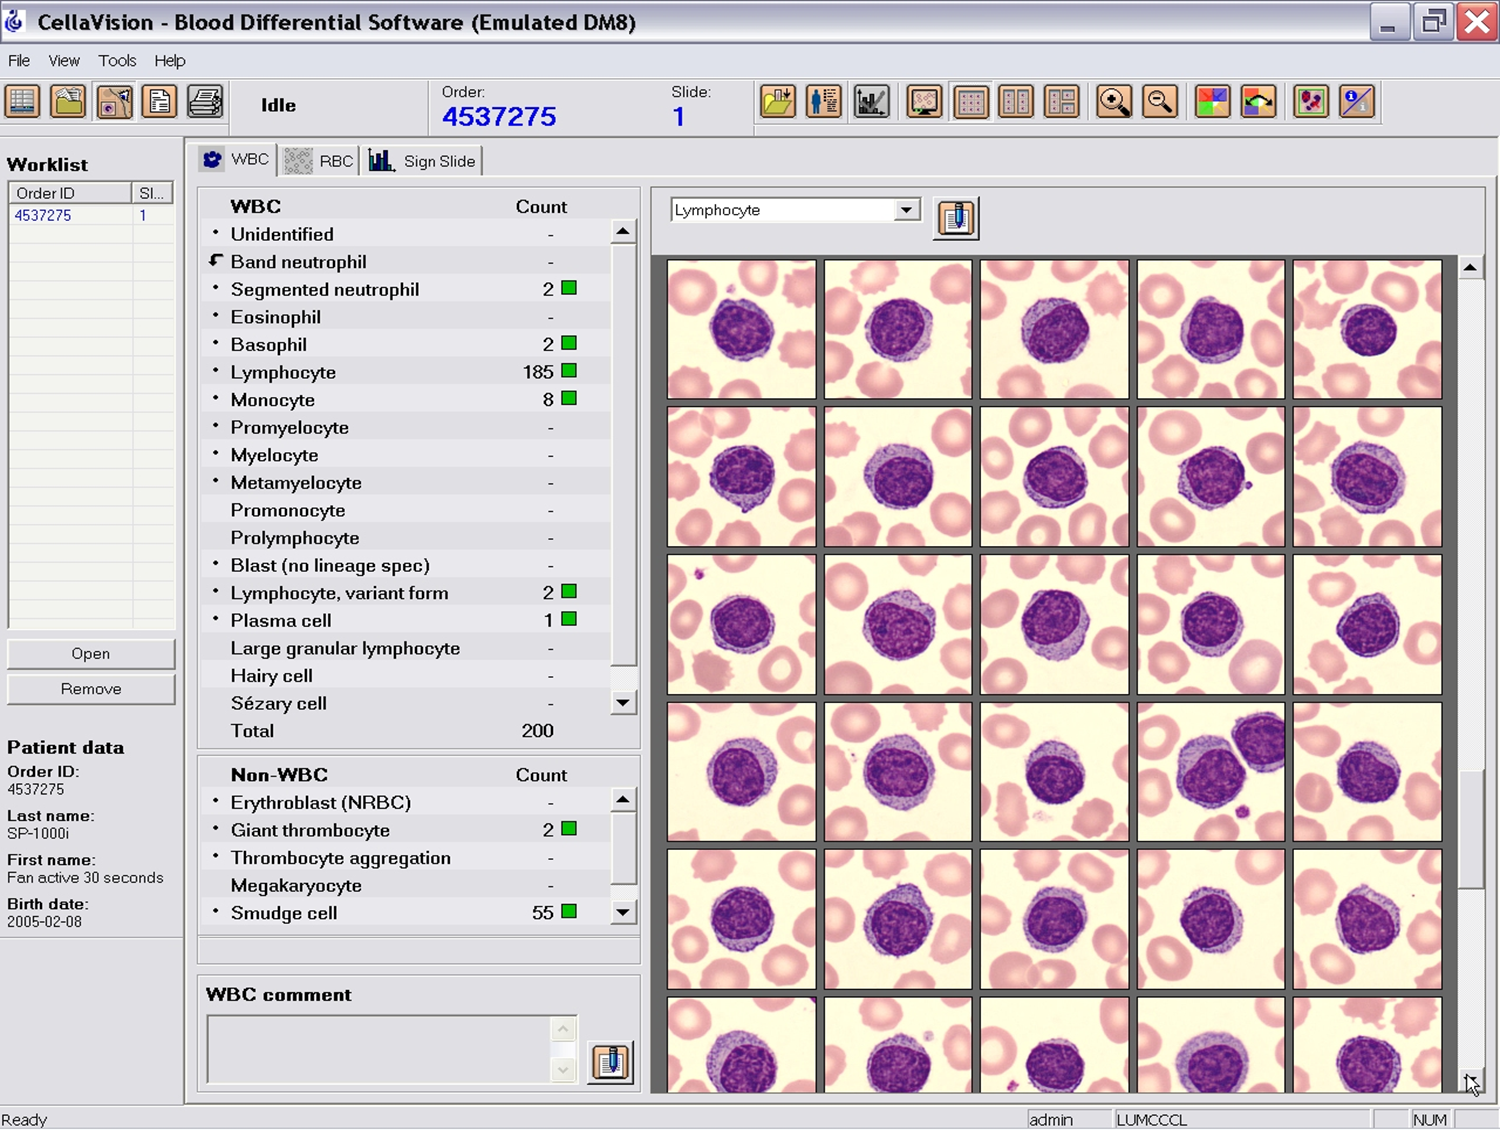Click the zoom in magnifier icon
1500x1130 pixels.
click(x=1113, y=102)
